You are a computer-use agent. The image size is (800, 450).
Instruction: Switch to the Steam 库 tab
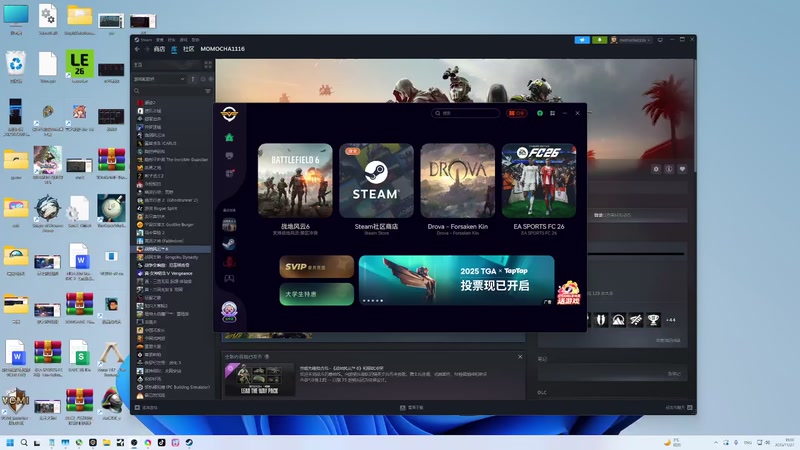pos(174,49)
